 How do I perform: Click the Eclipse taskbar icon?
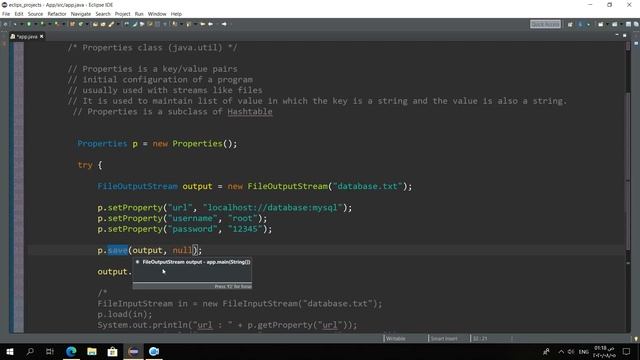(133, 351)
